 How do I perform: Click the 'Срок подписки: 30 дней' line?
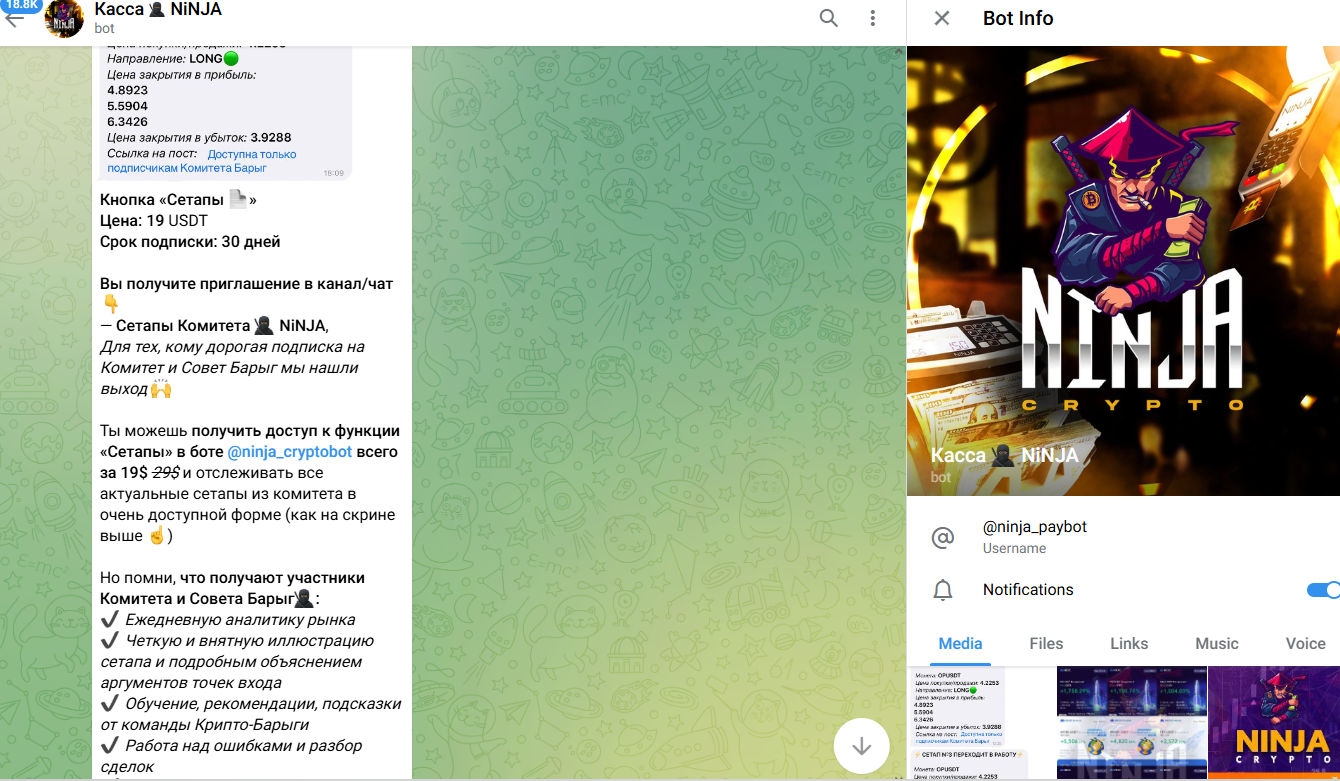[190, 242]
